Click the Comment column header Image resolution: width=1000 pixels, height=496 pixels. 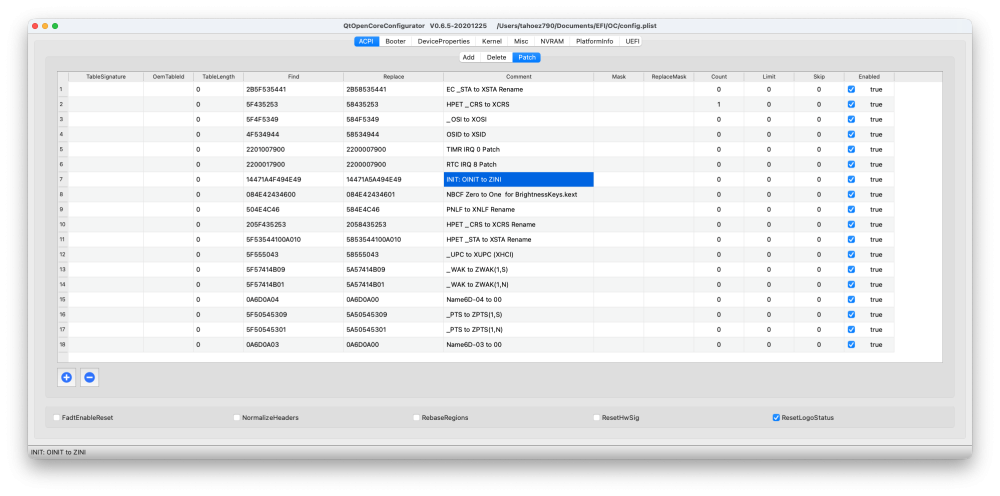pyautogui.click(x=518, y=77)
